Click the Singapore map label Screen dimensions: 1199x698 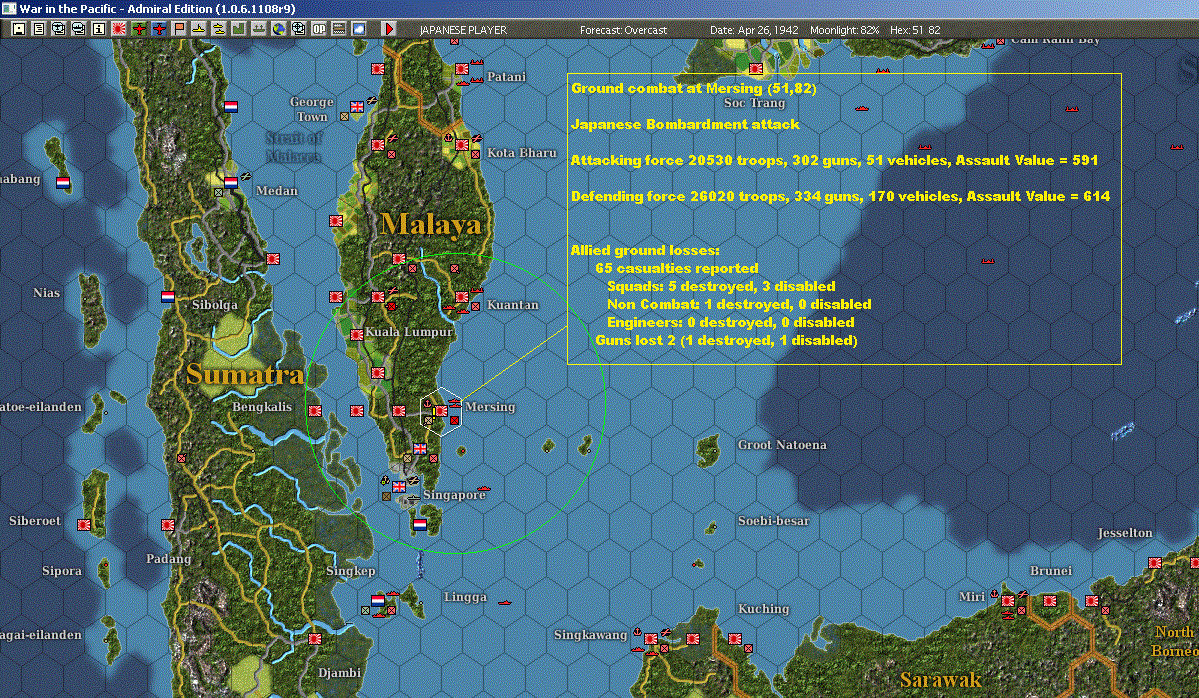454,495
